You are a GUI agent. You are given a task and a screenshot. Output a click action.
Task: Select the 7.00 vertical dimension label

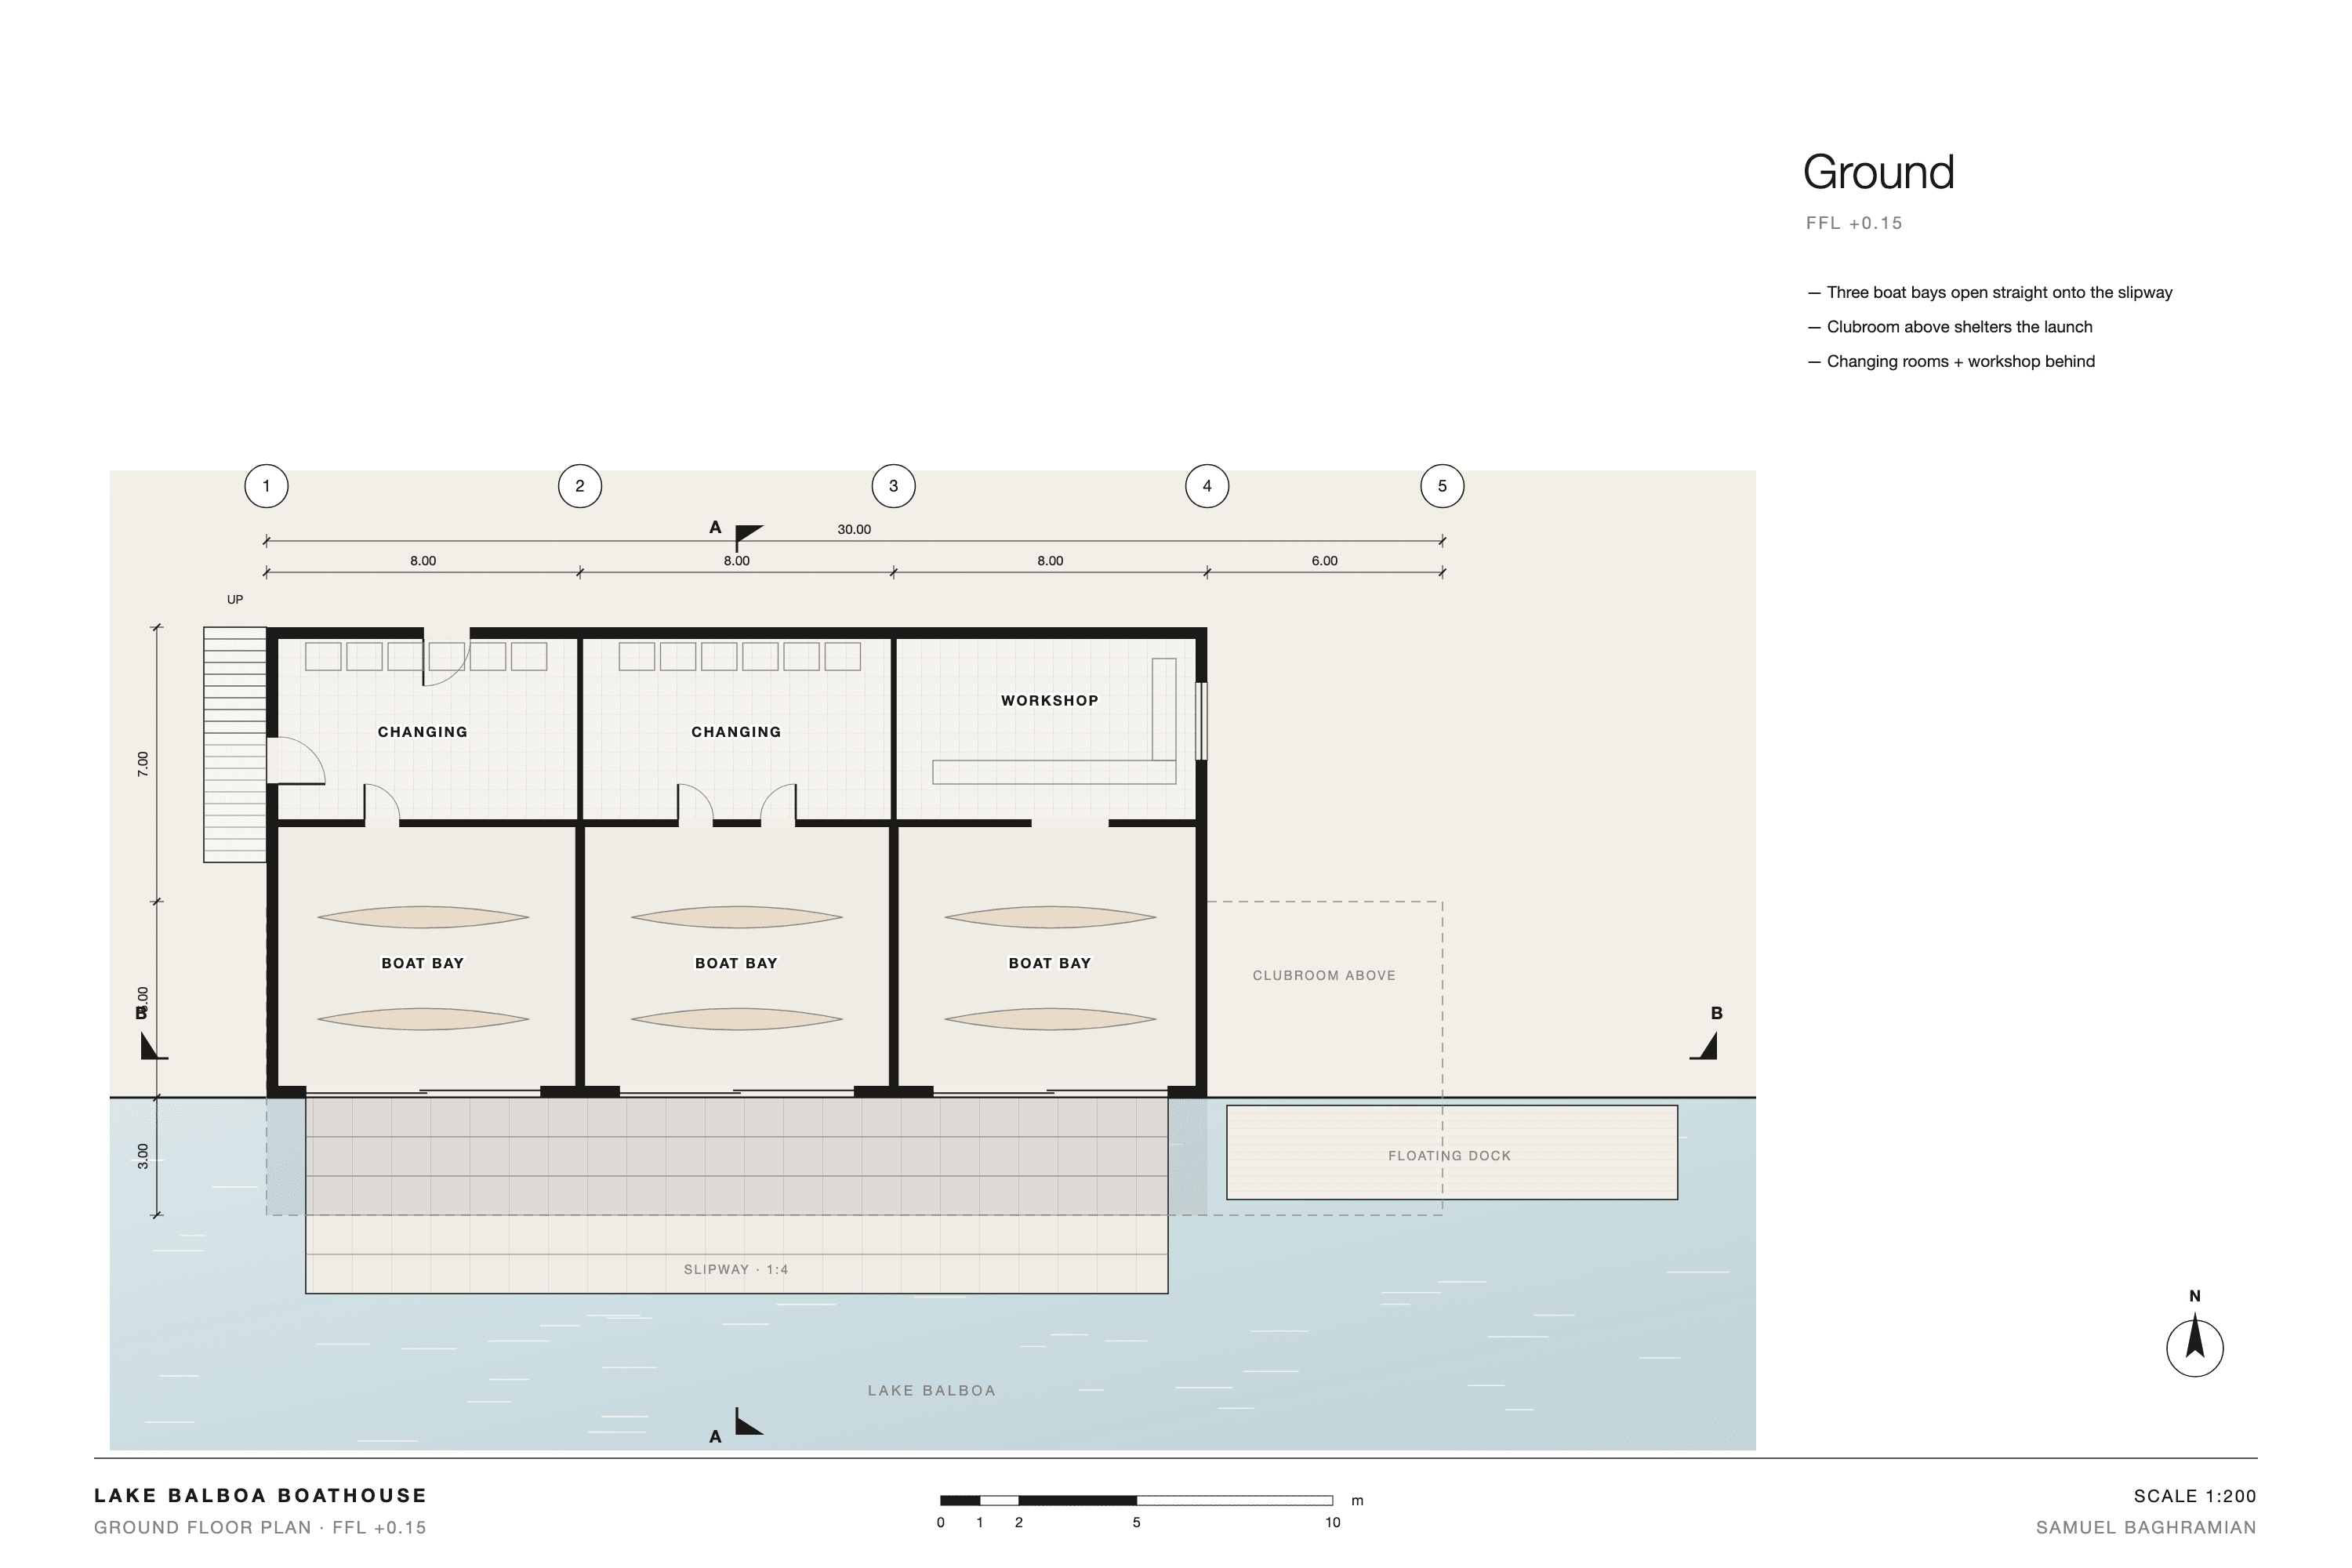coord(142,764)
